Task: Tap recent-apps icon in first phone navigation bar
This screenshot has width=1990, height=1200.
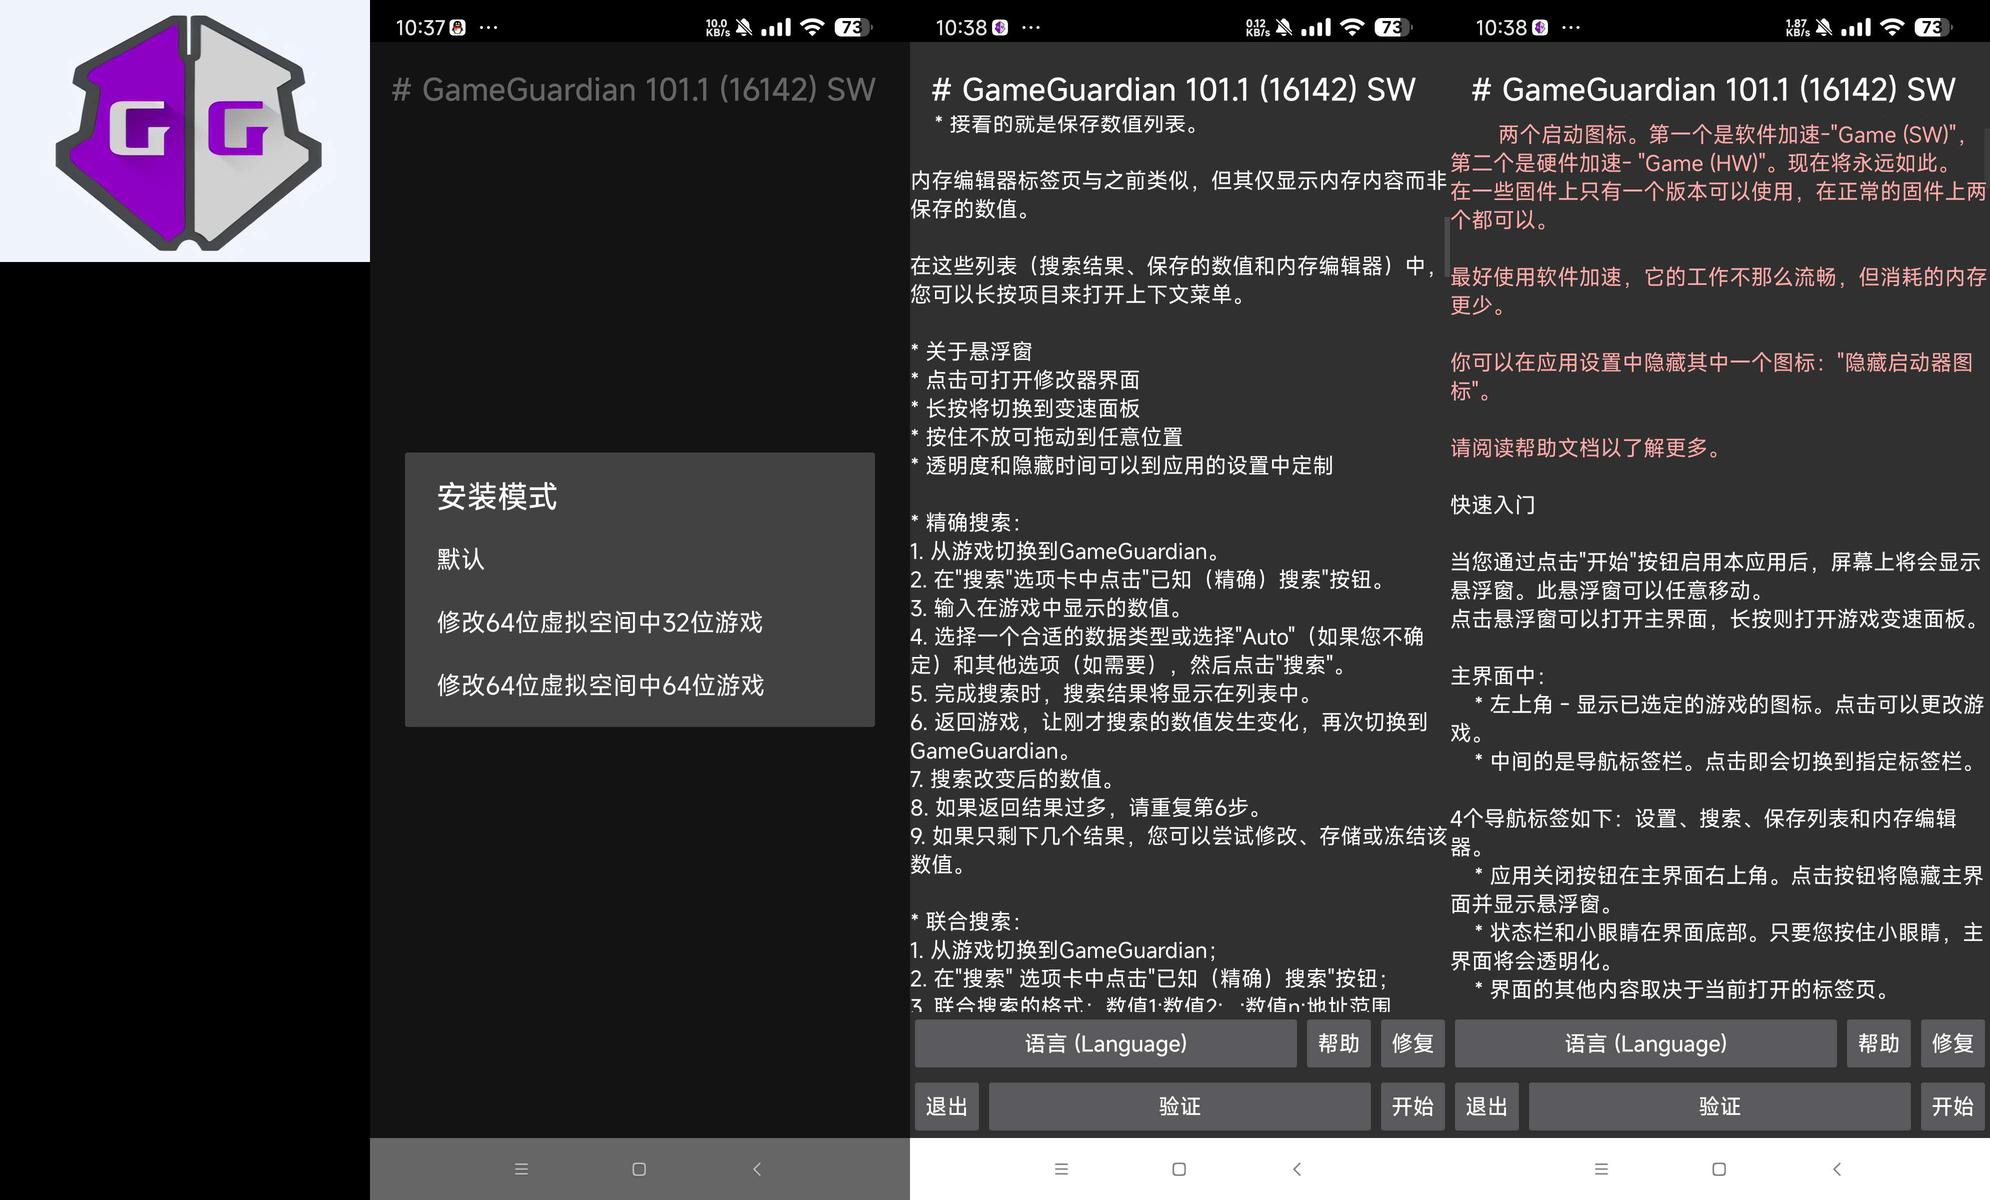Action: (x=521, y=1169)
